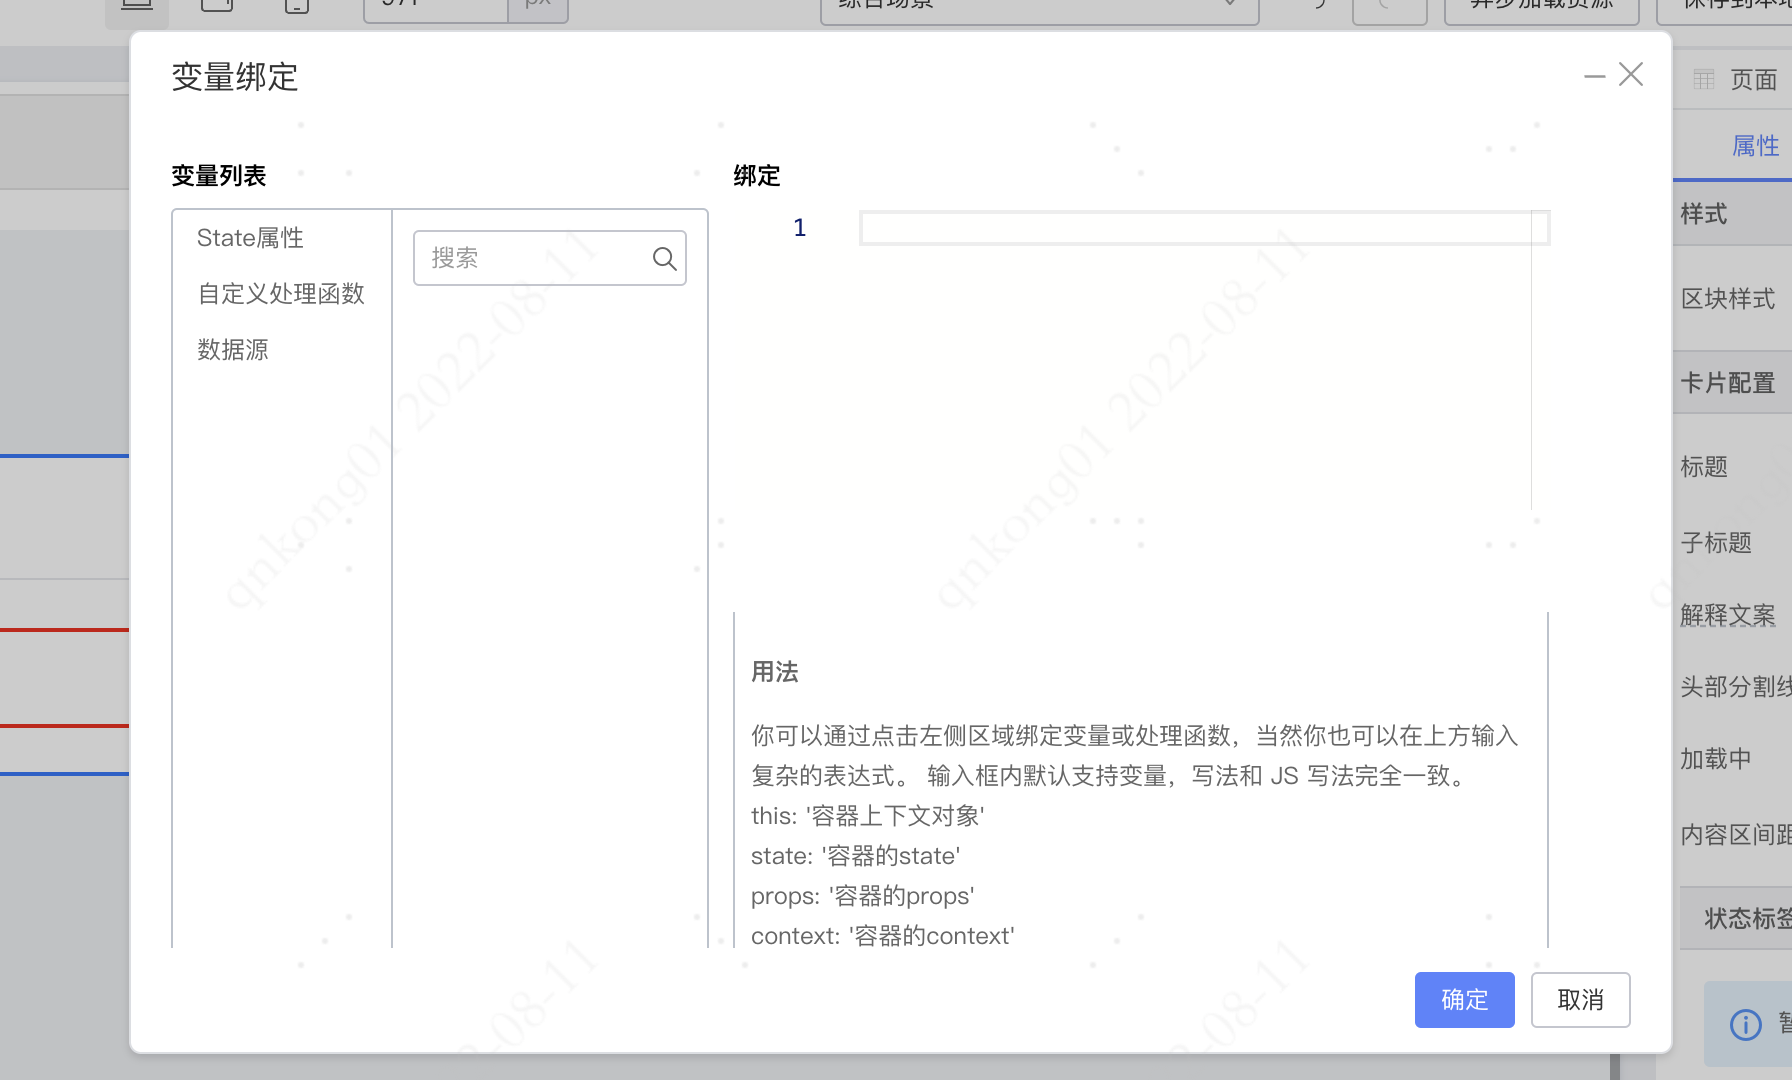1792x1080 pixels.
Task: Expand the 样式 section
Action: [1733, 214]
